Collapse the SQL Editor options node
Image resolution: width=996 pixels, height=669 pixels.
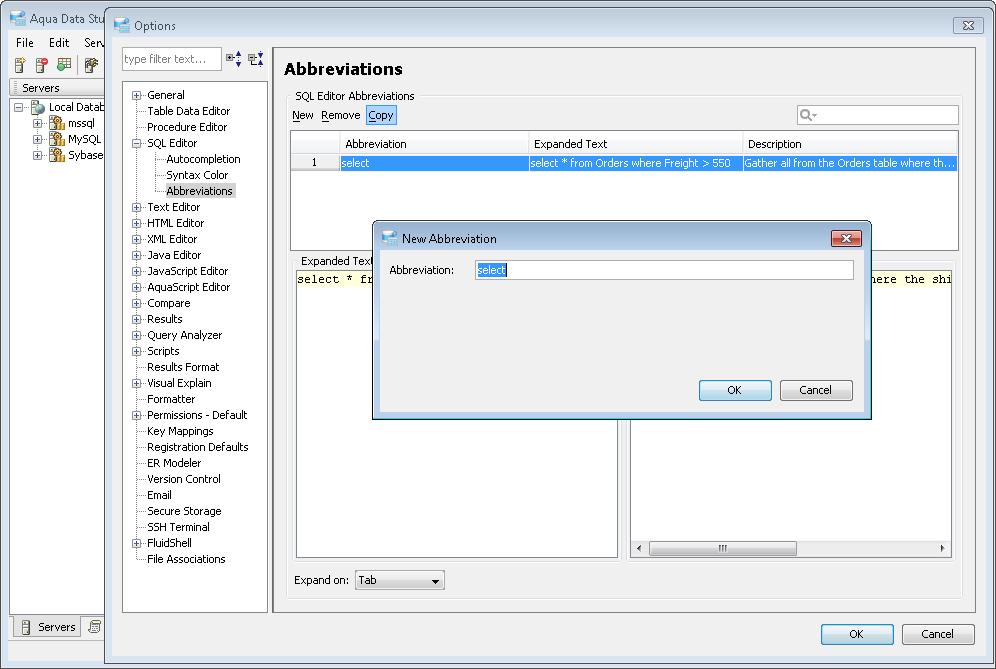pyautogui.click(x=137, y=144)
